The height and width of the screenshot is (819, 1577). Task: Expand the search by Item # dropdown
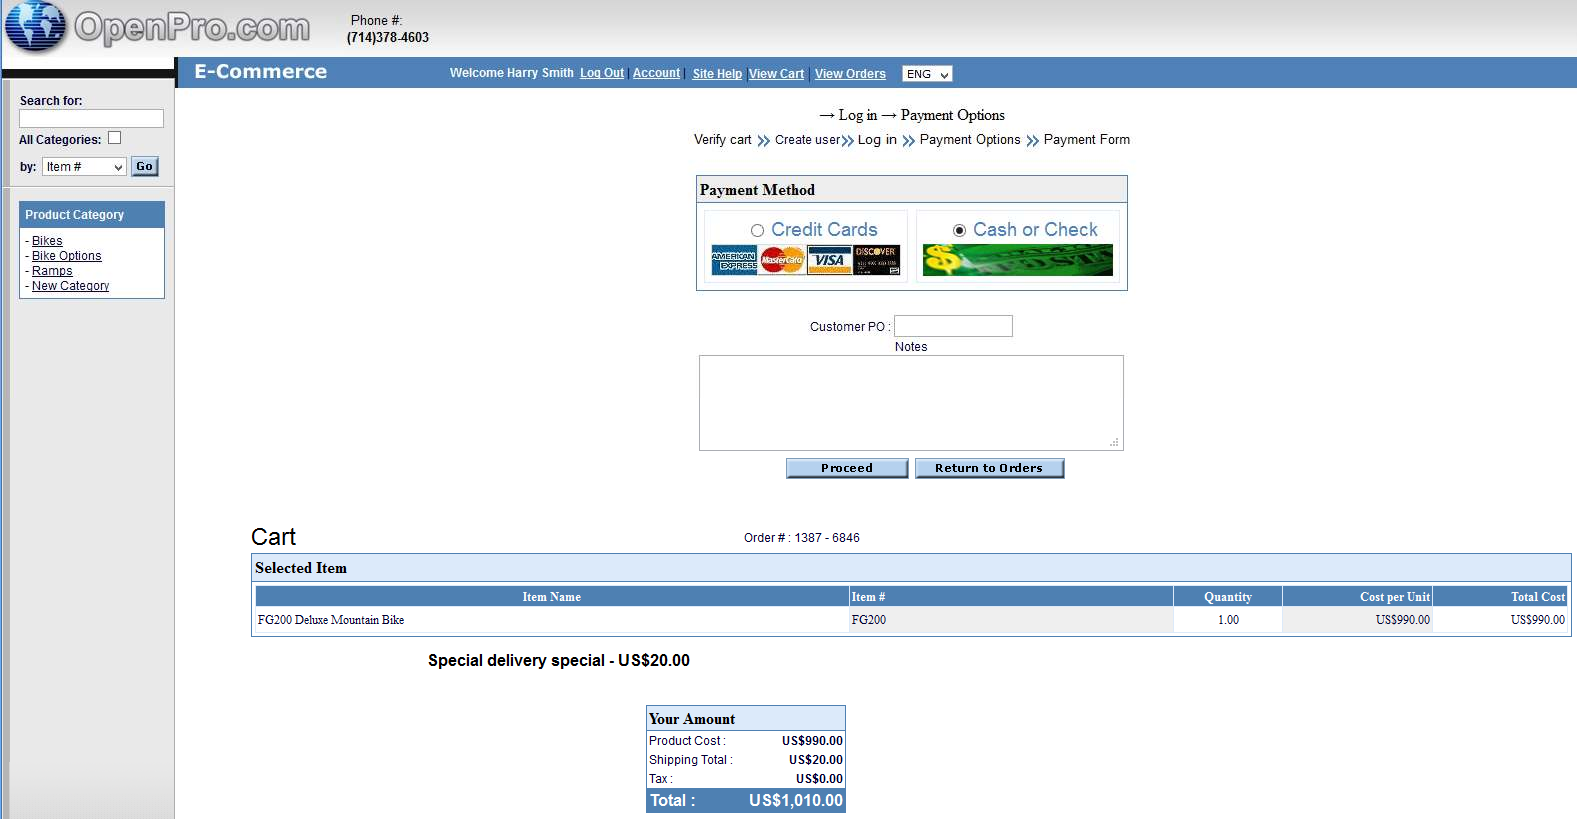pos(84,167)
